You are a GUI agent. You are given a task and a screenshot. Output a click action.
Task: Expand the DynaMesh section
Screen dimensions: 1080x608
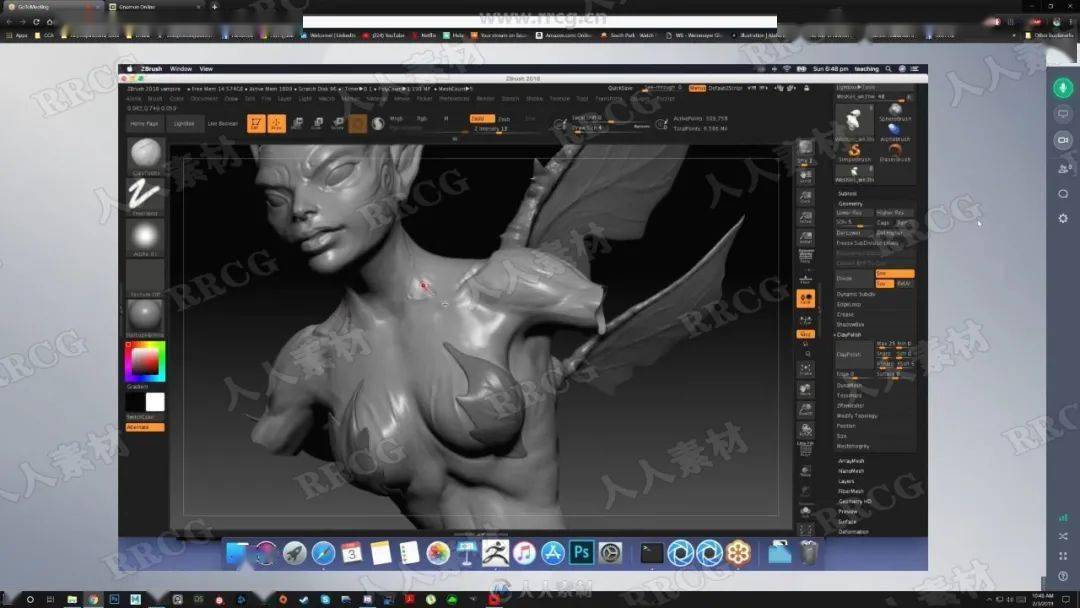(x=849, y=386)
